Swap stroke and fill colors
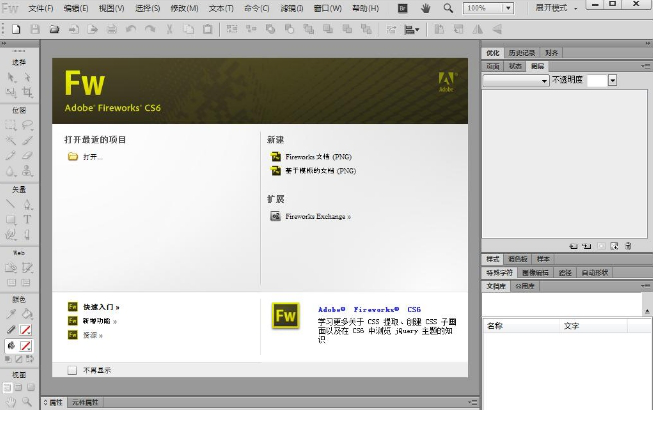Screen dimensions: 653x426 [x=30, y=359]
